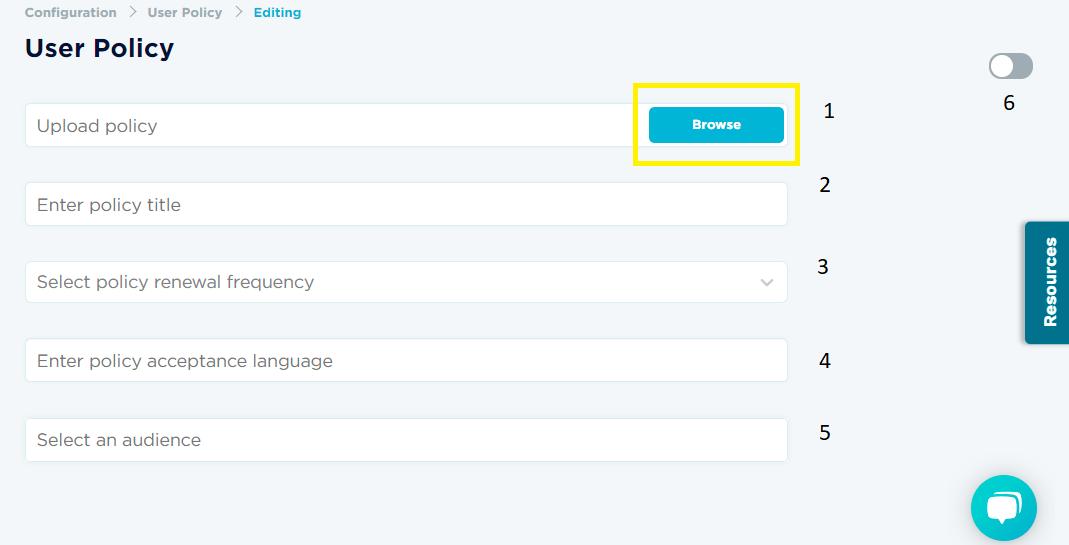This screenshot has height=545, width=1069.
Task: Navigate to User Policy breadcrumb link
Action: (x=184, y=13)
